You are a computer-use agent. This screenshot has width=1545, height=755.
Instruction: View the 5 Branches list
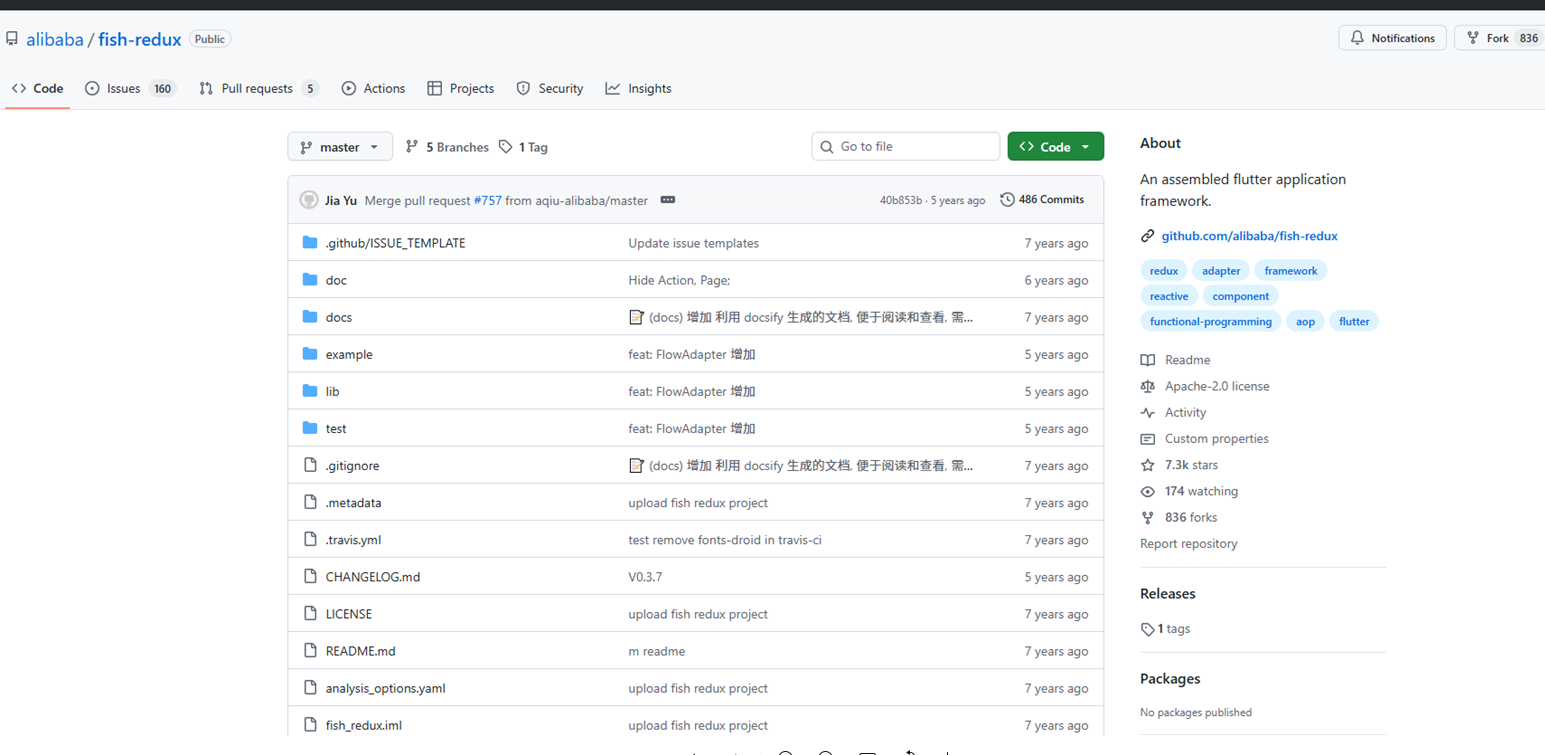[447, 147]
